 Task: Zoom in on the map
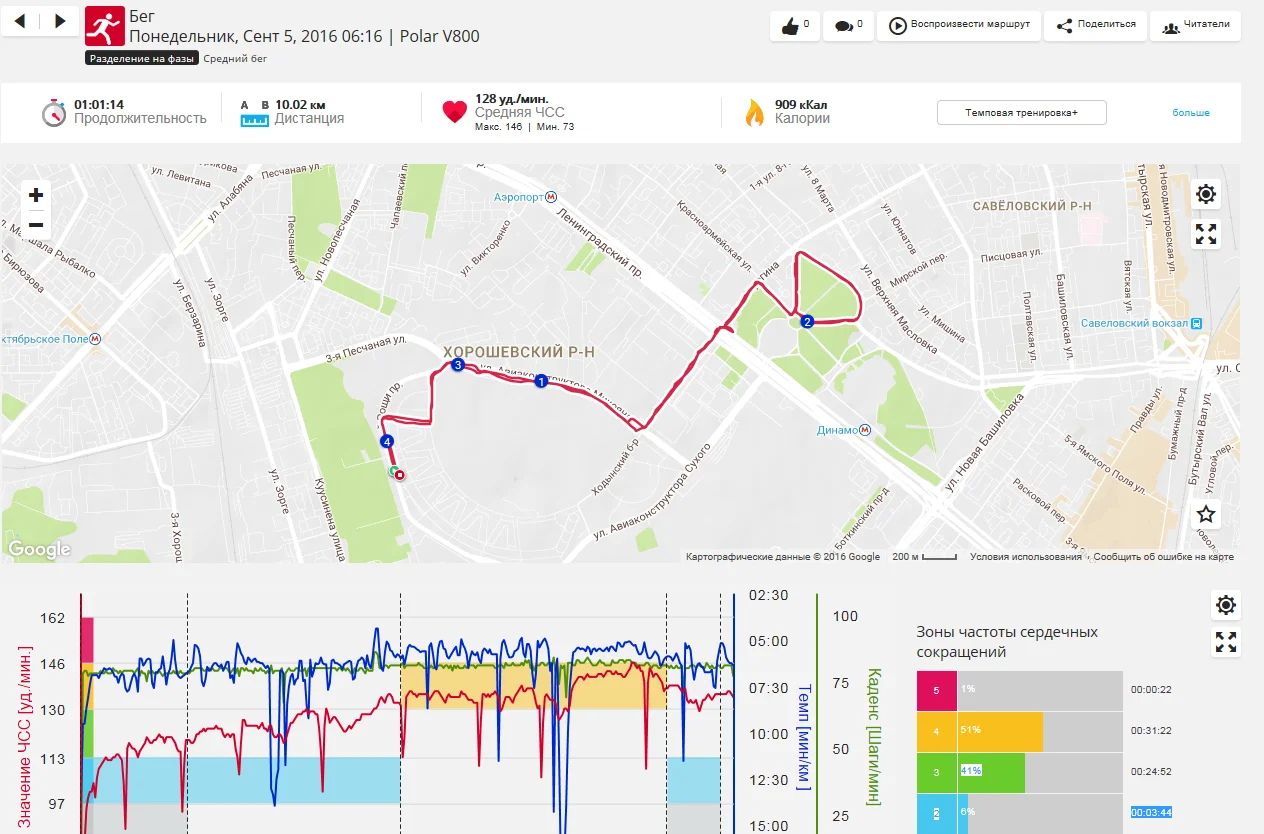point(36,195)
